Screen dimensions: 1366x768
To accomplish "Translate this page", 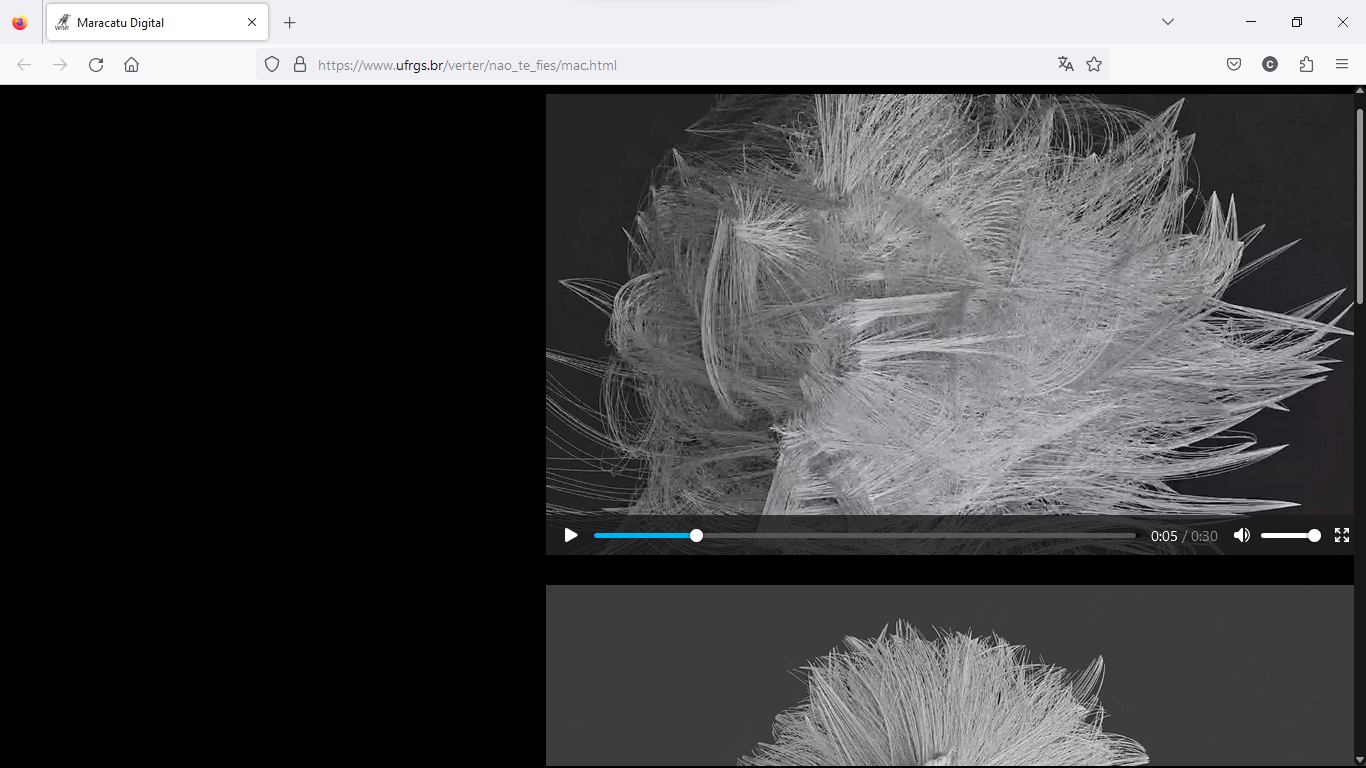I will tap(1066, 65).
